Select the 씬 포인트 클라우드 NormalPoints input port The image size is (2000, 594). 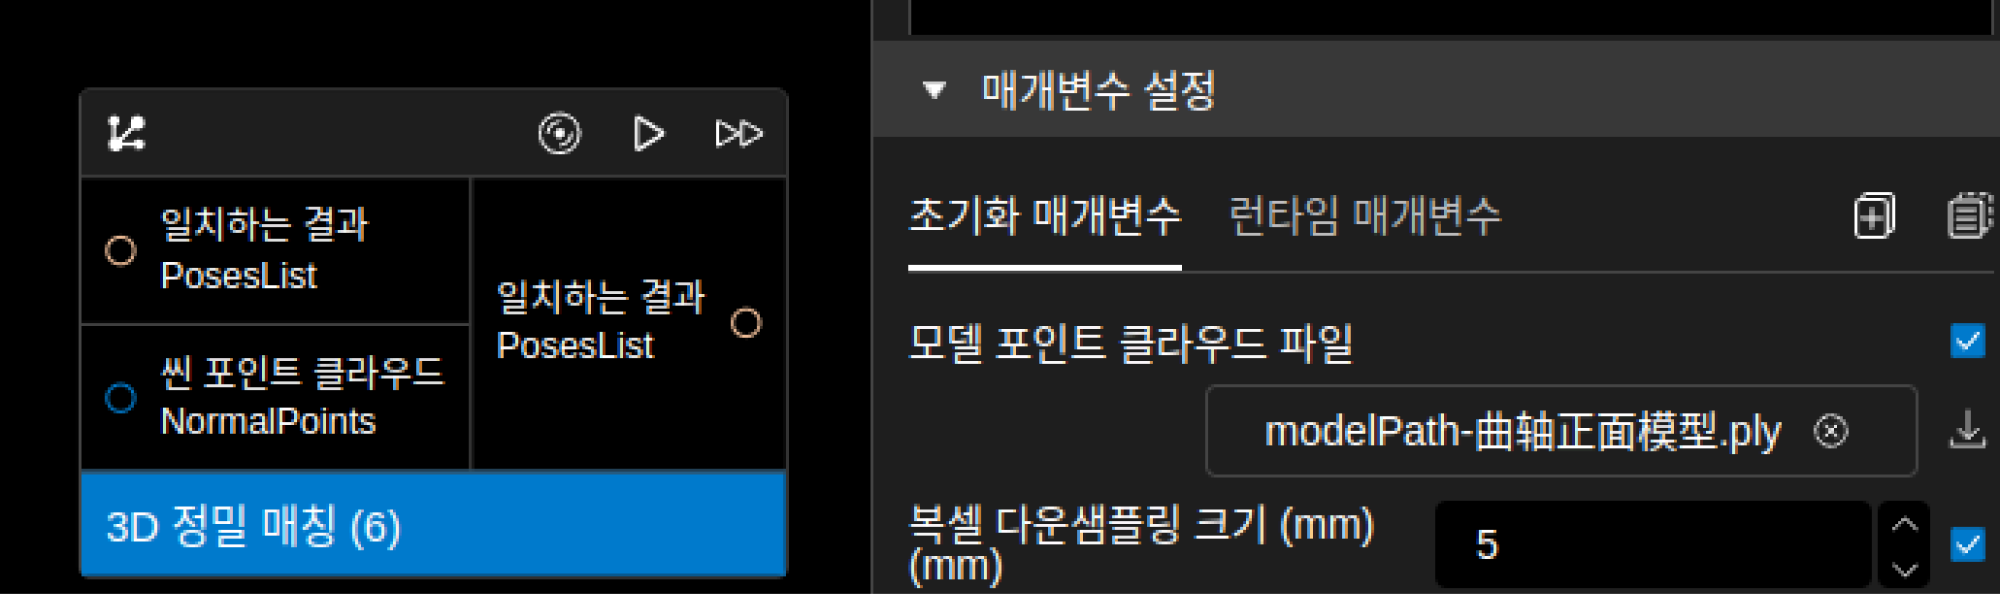[x=121, y=398]
